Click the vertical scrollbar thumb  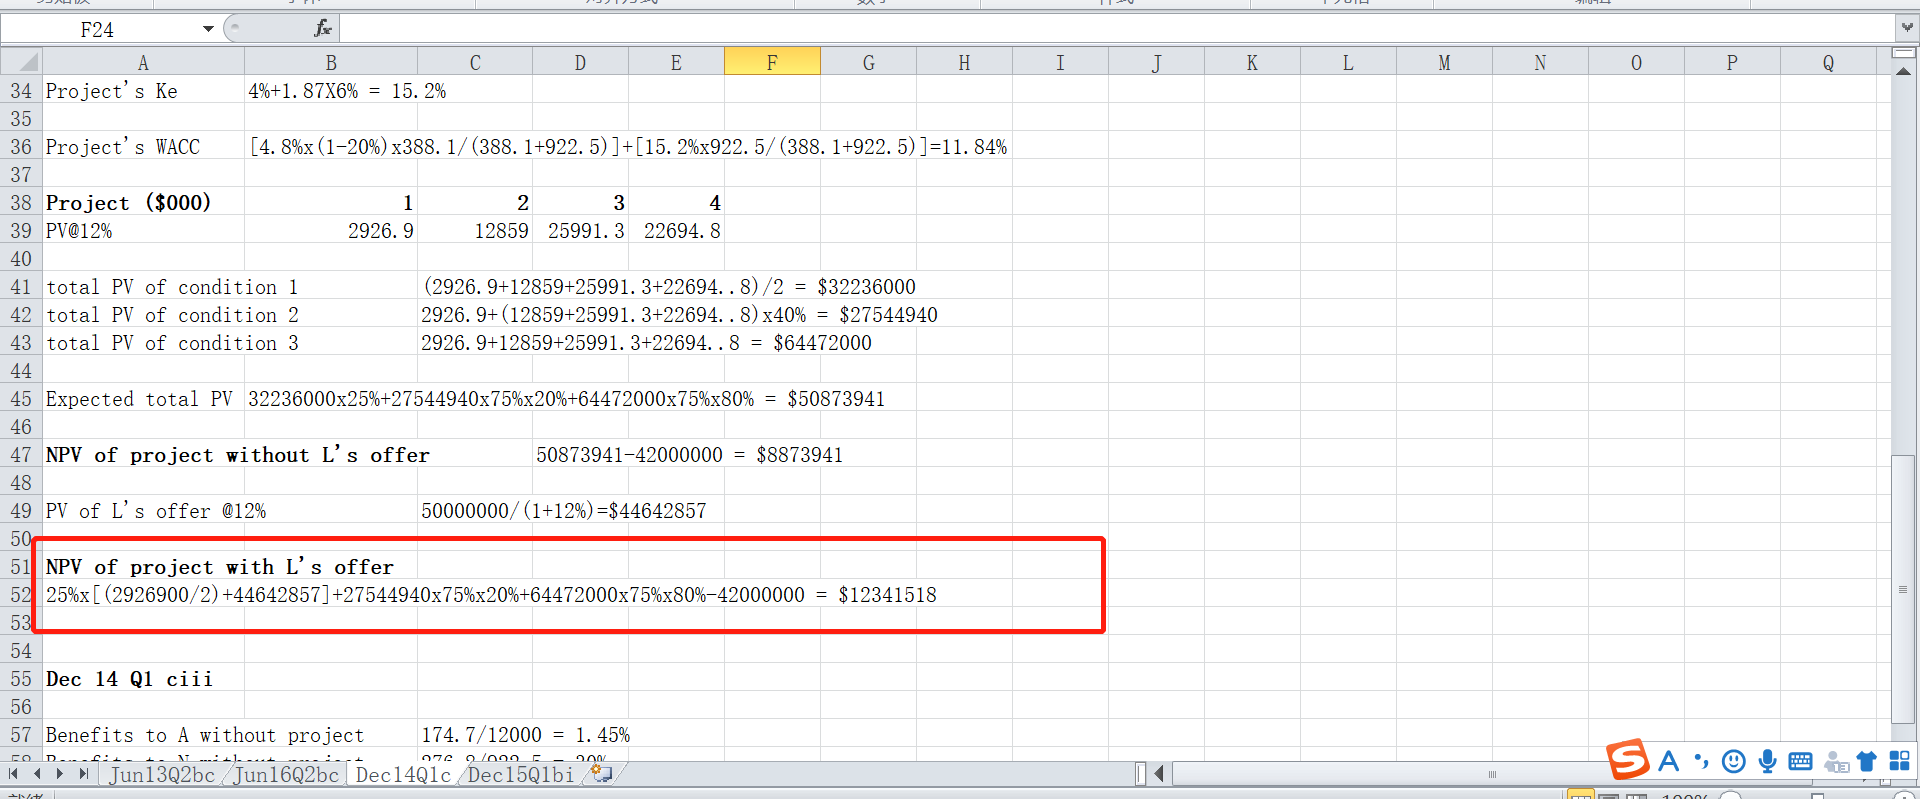1902,588
